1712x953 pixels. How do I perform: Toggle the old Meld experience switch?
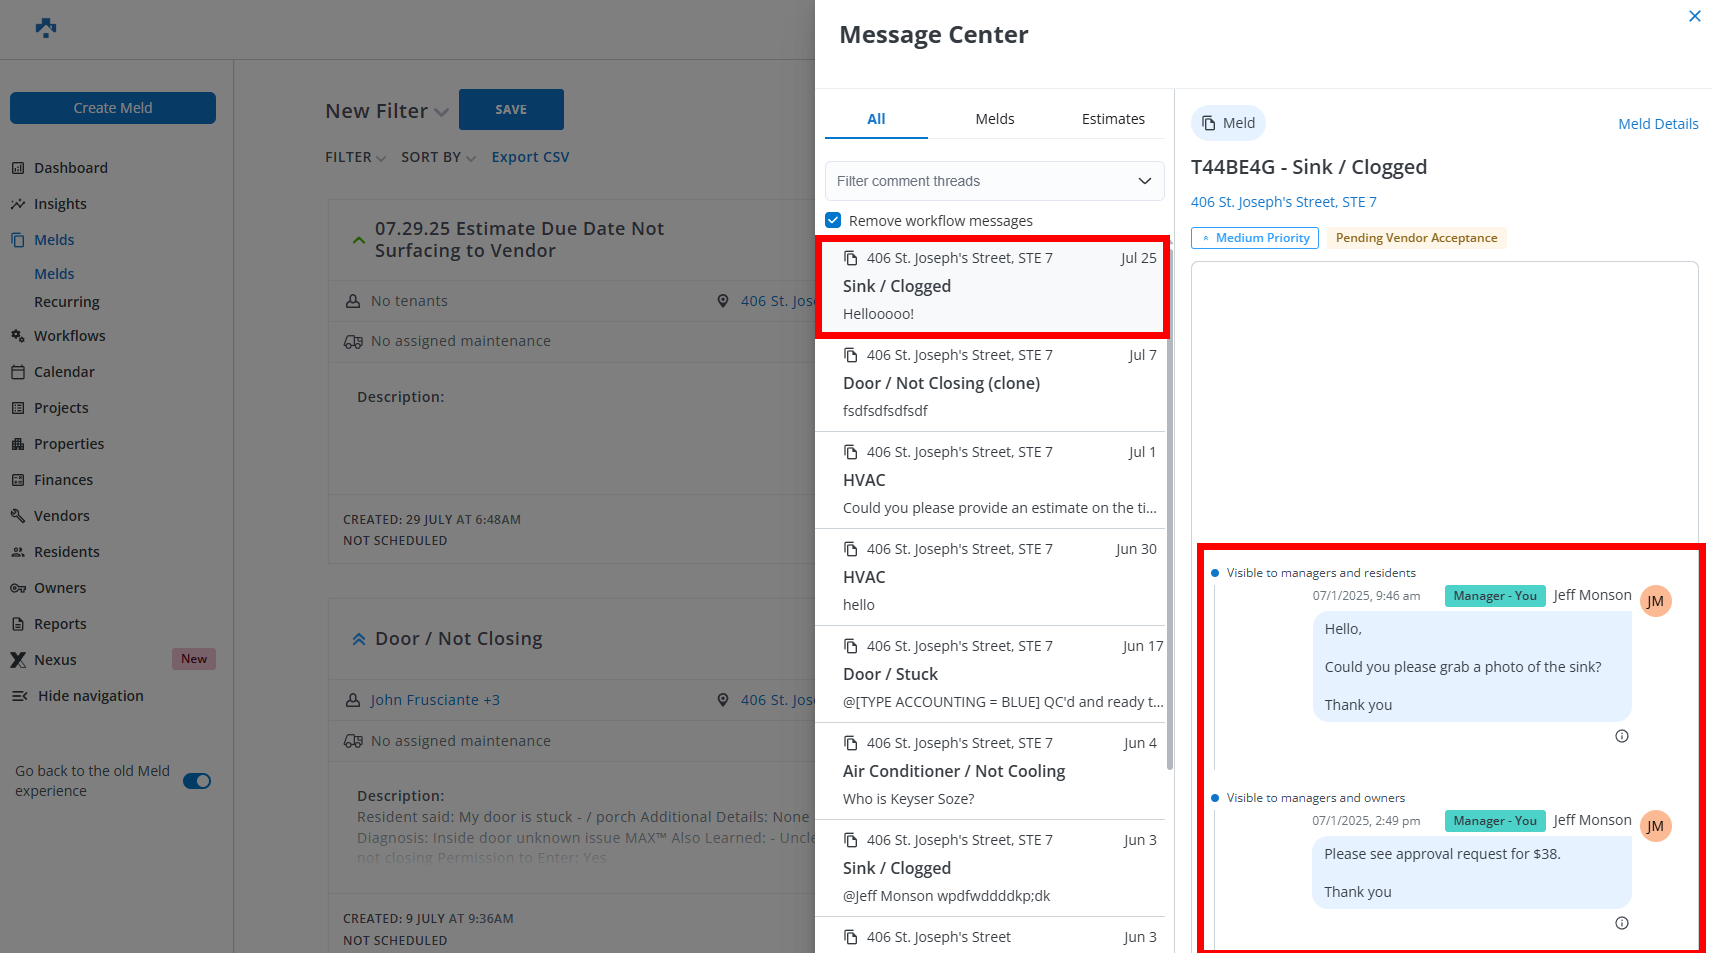point(197,781)
